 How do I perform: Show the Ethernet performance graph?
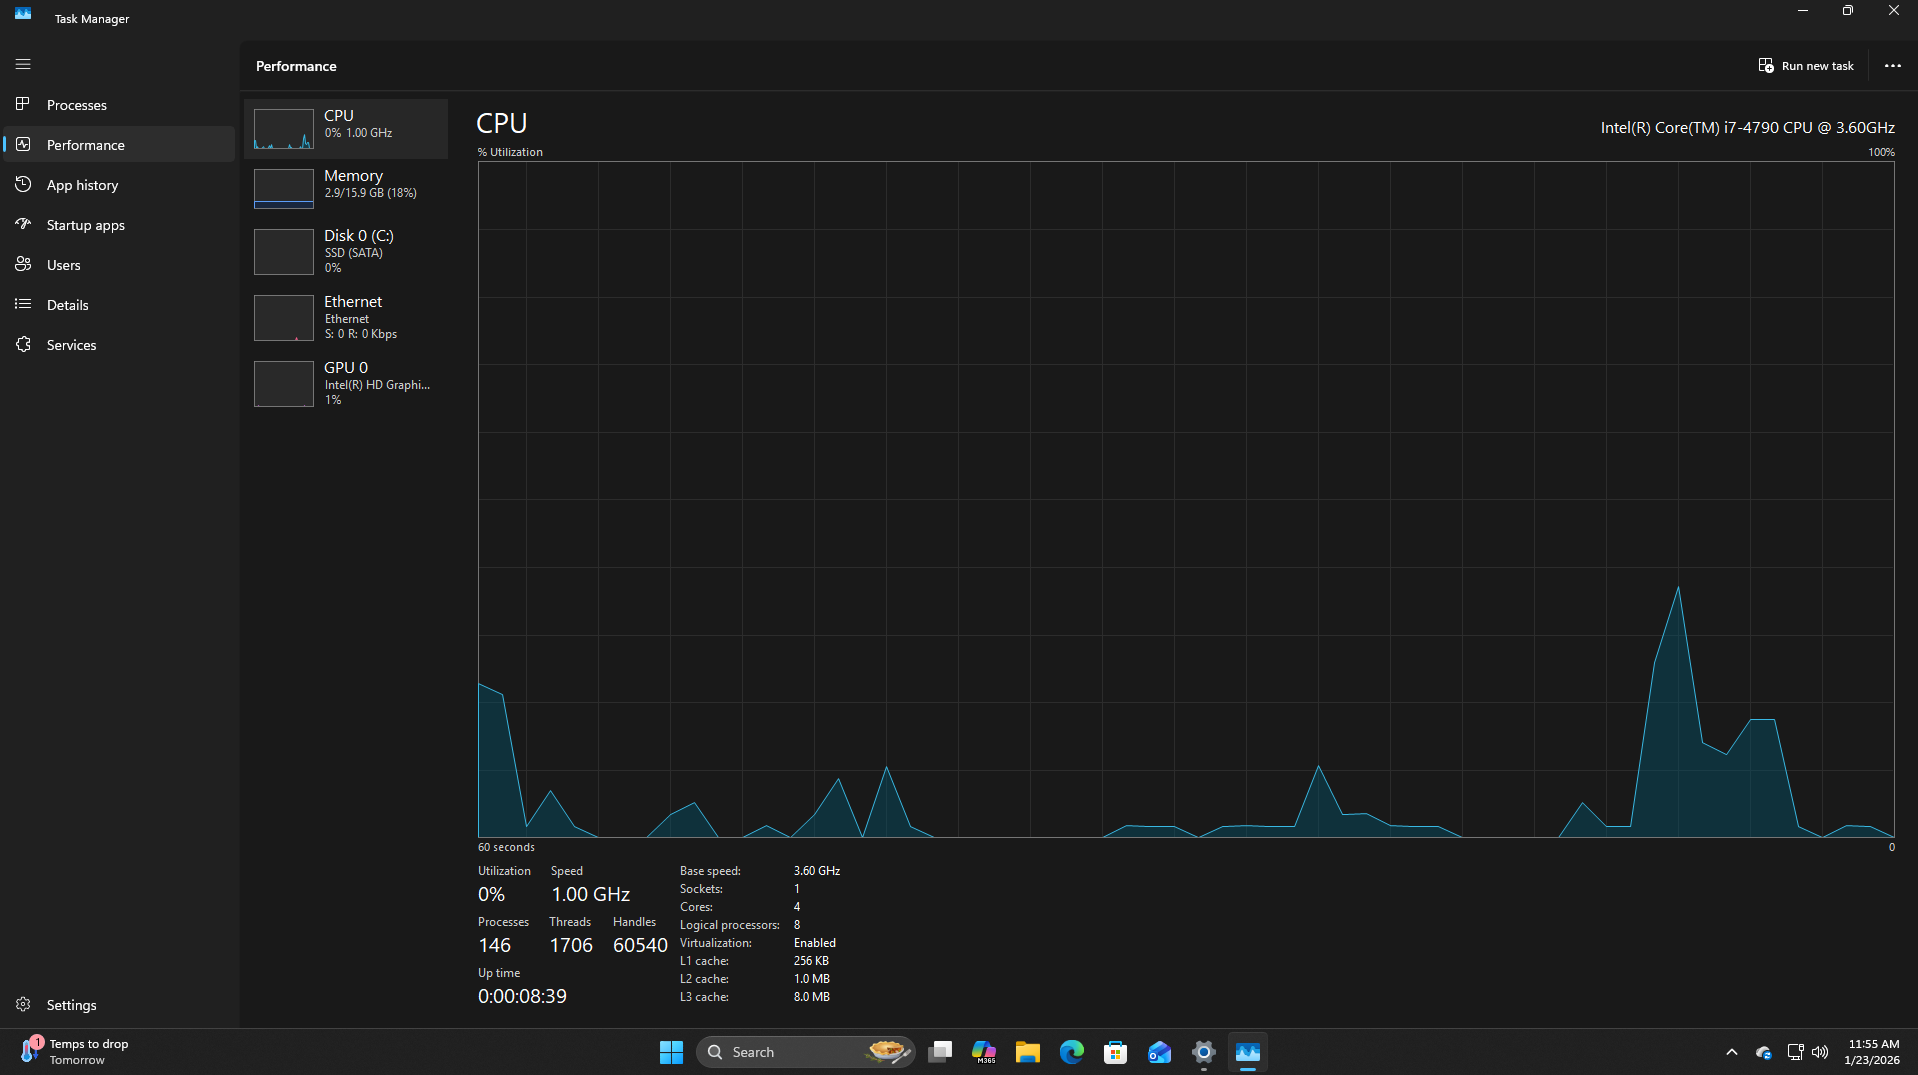coord(346,317)
